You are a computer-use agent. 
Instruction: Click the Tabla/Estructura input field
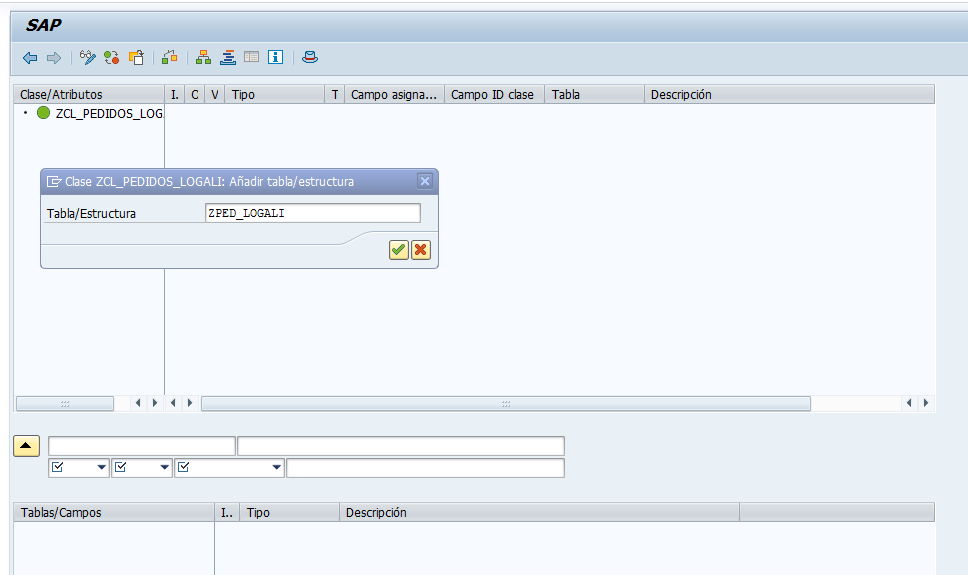coord(312,213)
